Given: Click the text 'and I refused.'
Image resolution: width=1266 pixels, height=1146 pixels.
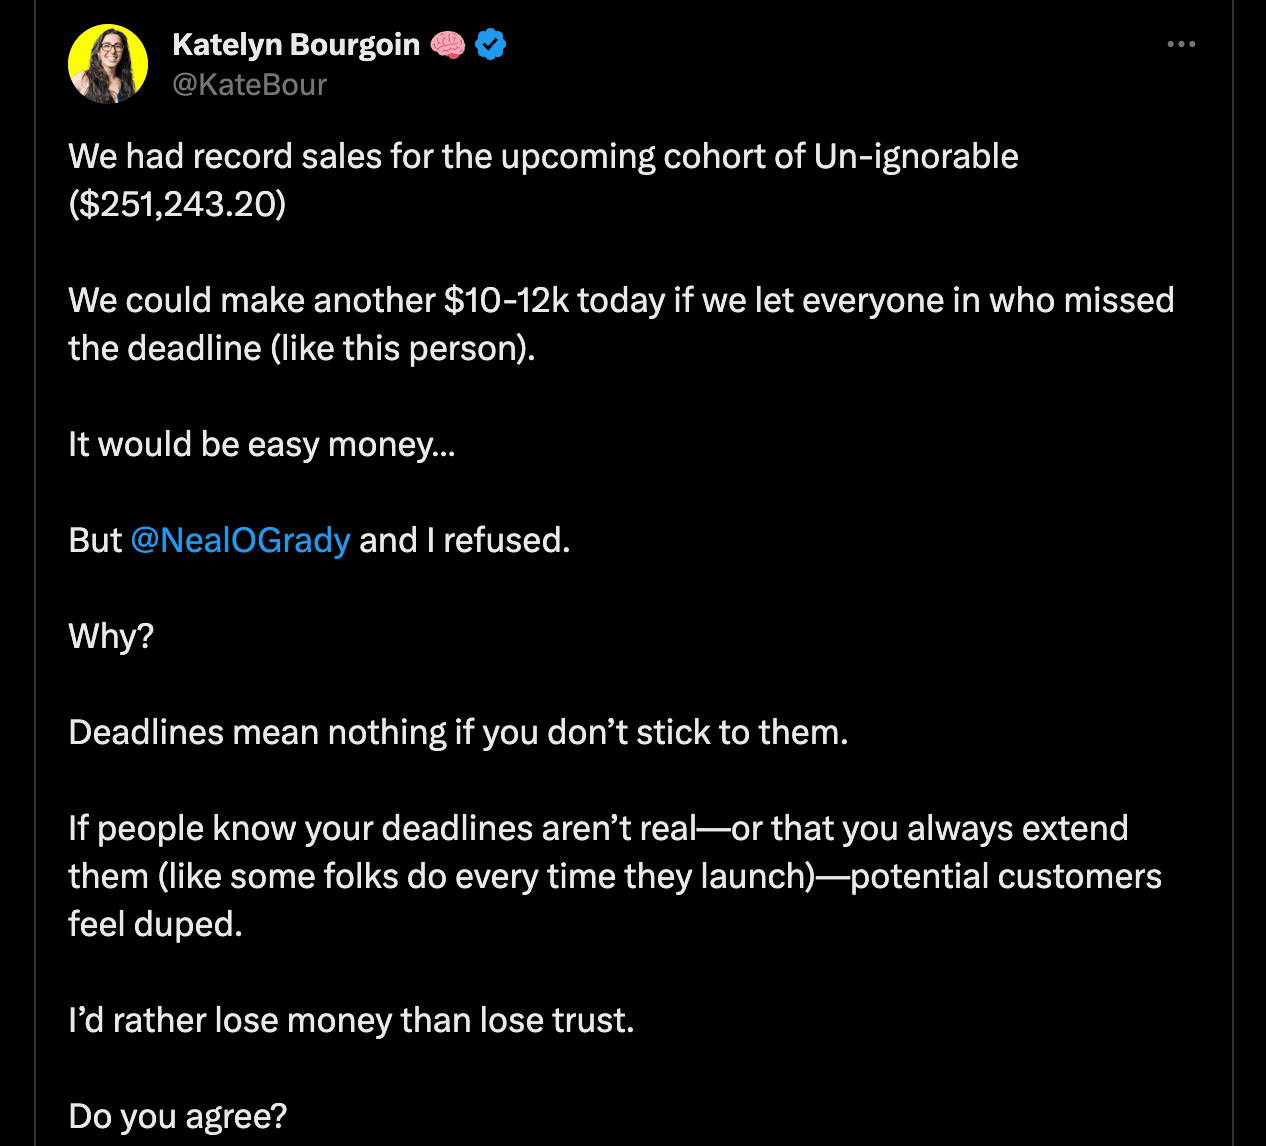Looking at the screenshot, I should 464,540.
